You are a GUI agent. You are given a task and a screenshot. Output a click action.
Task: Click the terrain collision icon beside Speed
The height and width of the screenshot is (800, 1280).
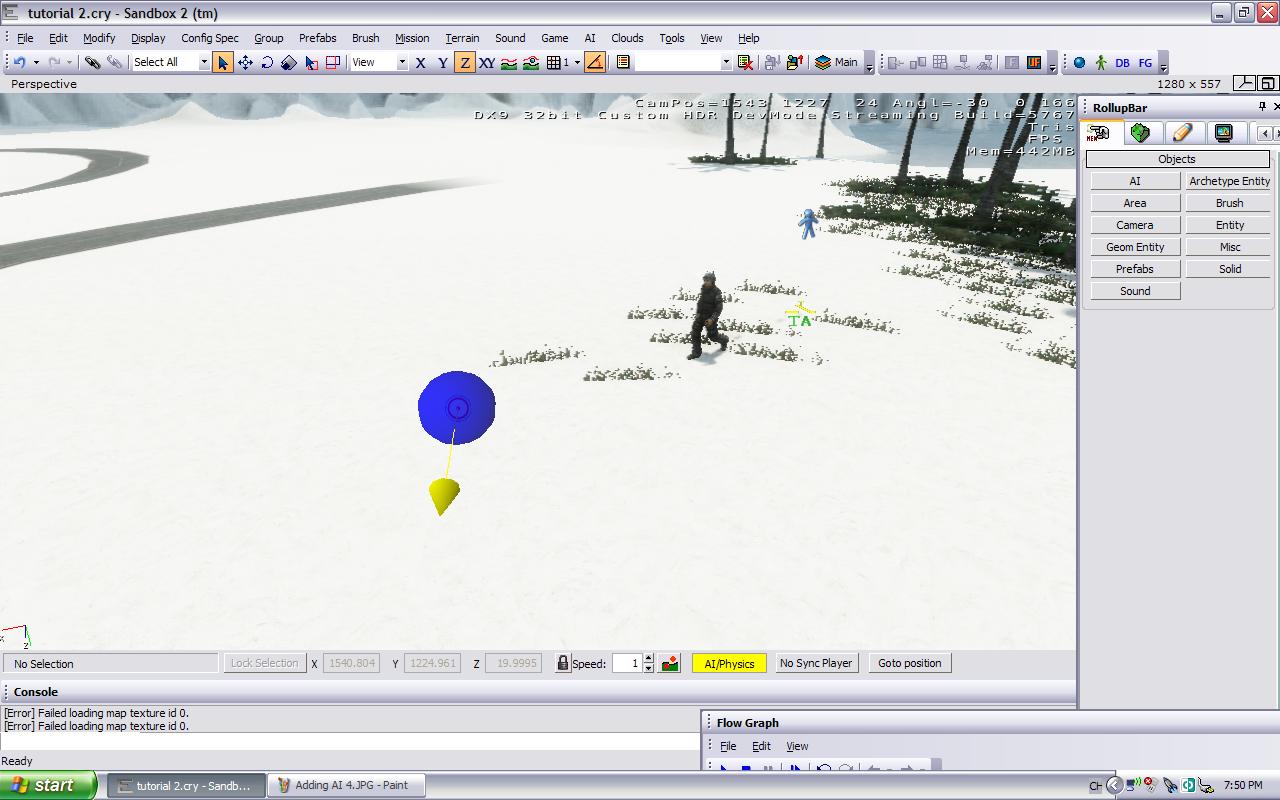point(670,663)
